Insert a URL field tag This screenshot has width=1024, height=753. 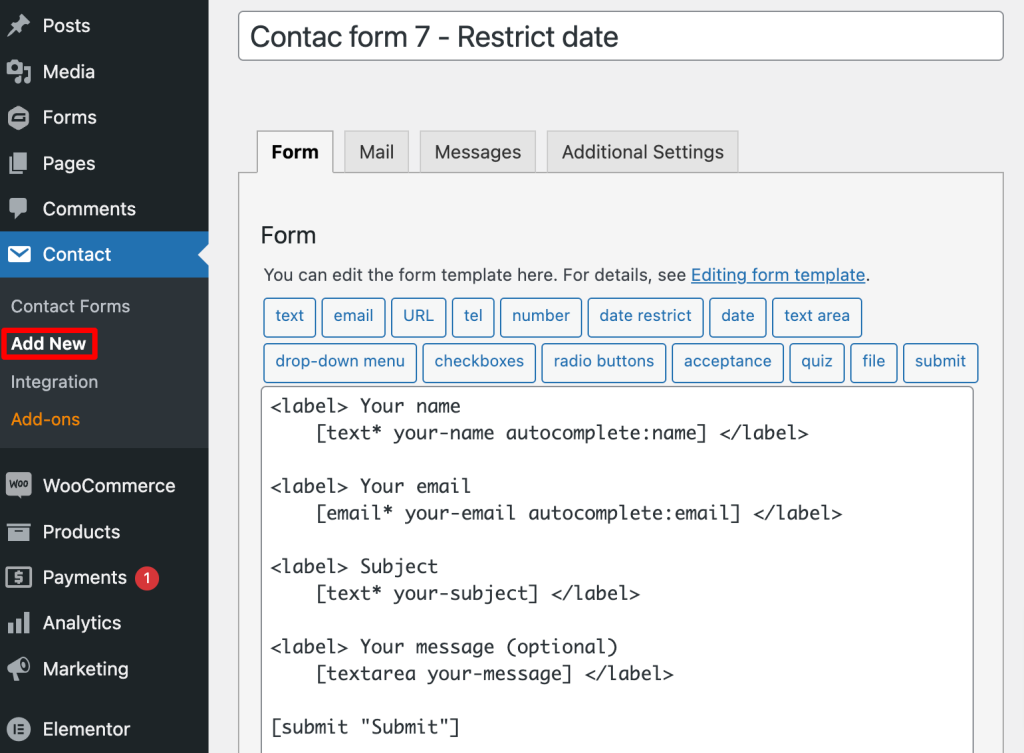click(419, 317)
